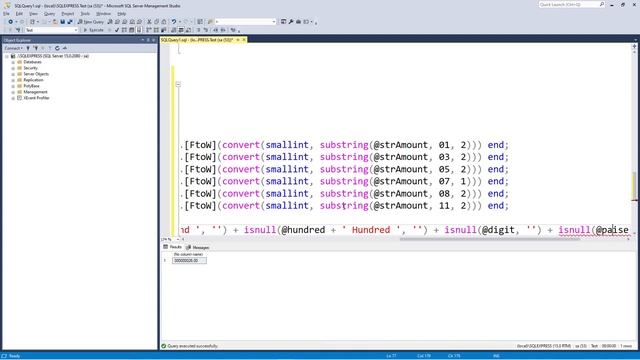The height and width of the screenshot is (360, 640).
Task: Click the Undo arrow icon
Action: tap(174, 22)
